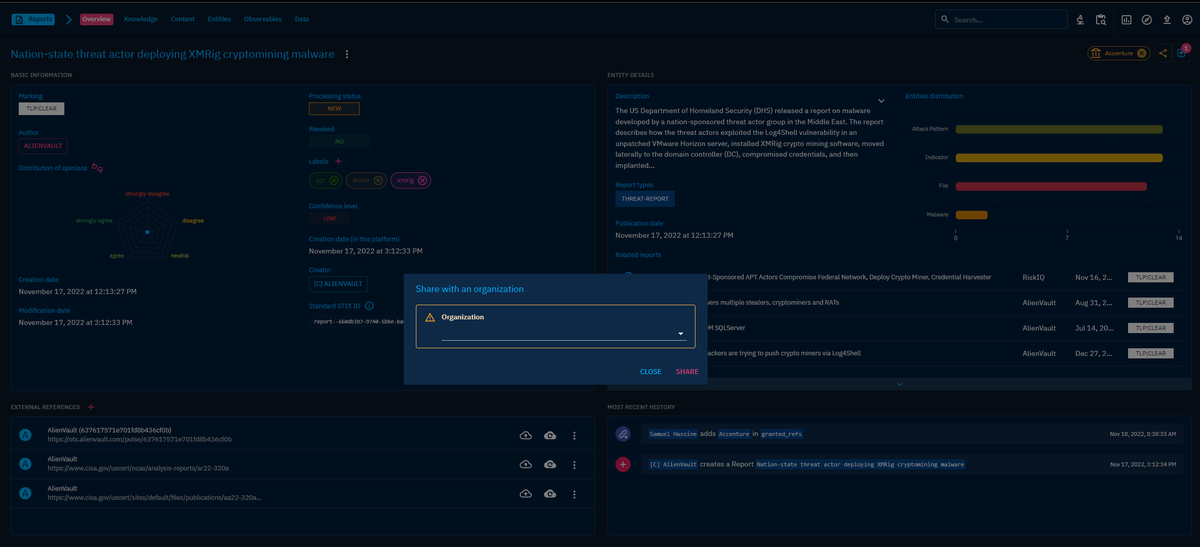The height and width of the screenshot is (547, 1200).
Task: Click the cloud refresh icon for otx.alienvault.com reference
Action: (x=549, y=436)
